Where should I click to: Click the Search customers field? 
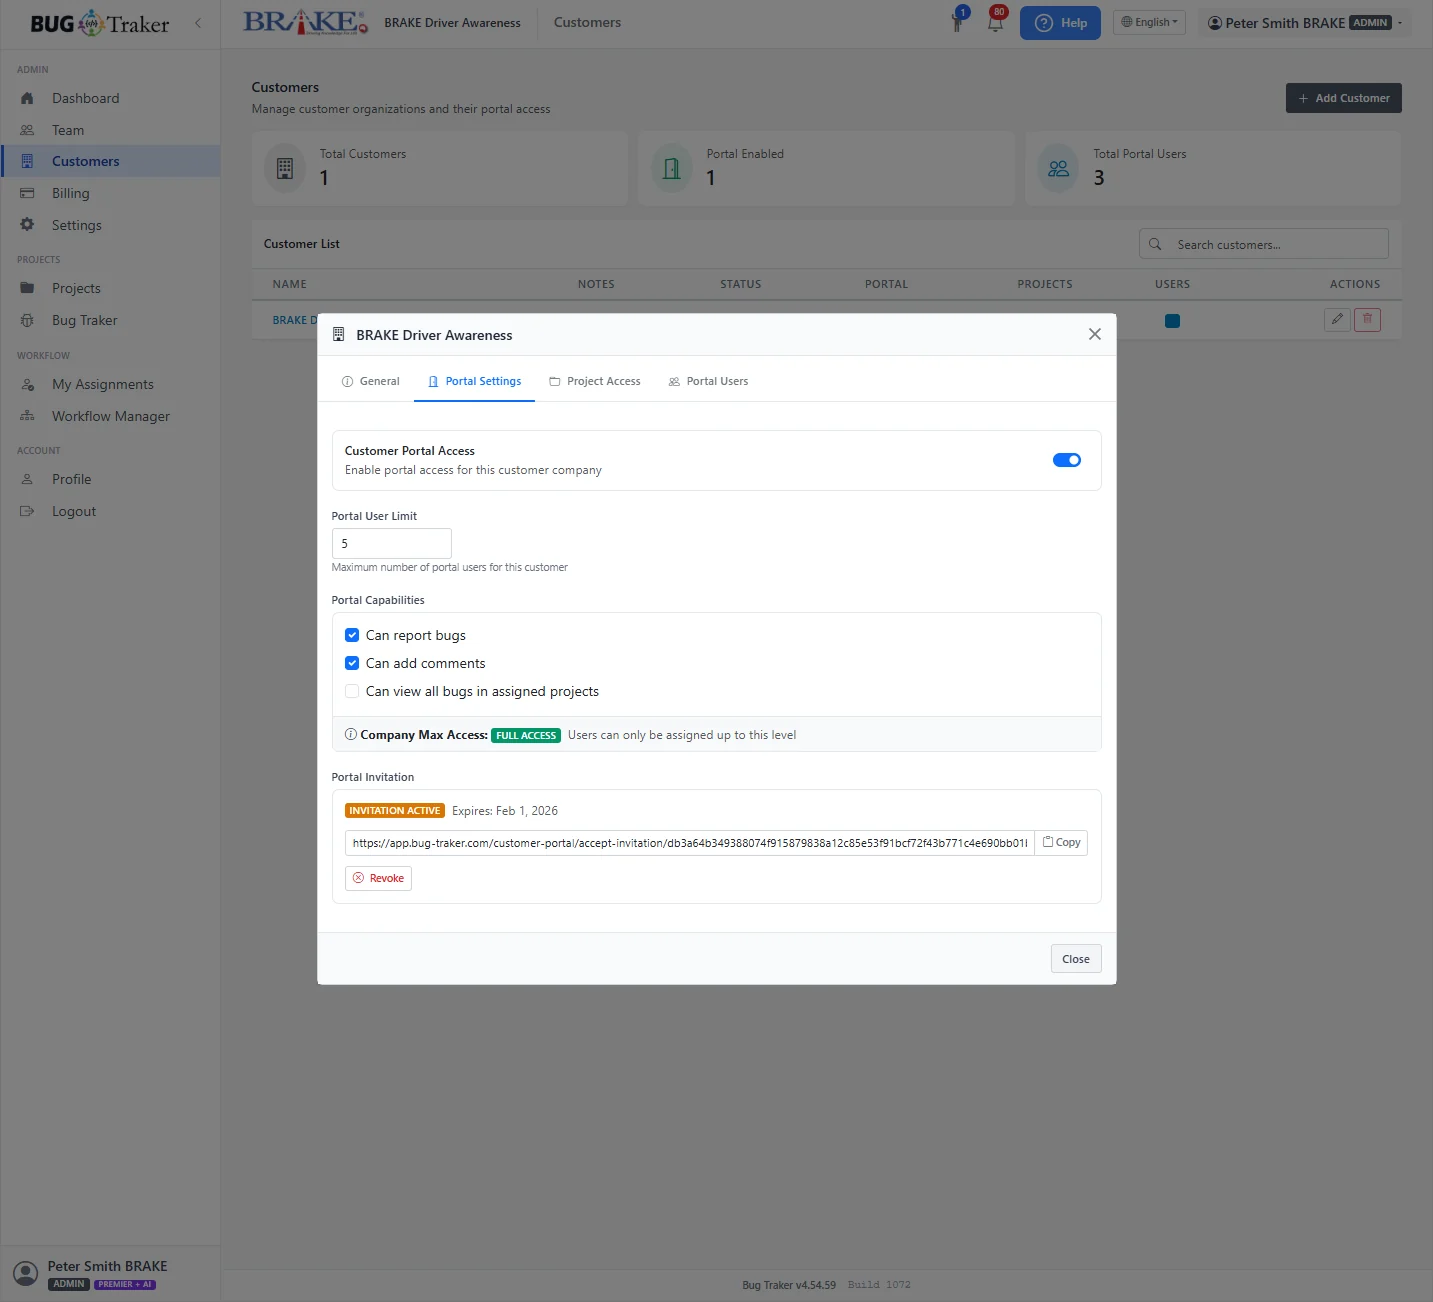coord(1264,244)
